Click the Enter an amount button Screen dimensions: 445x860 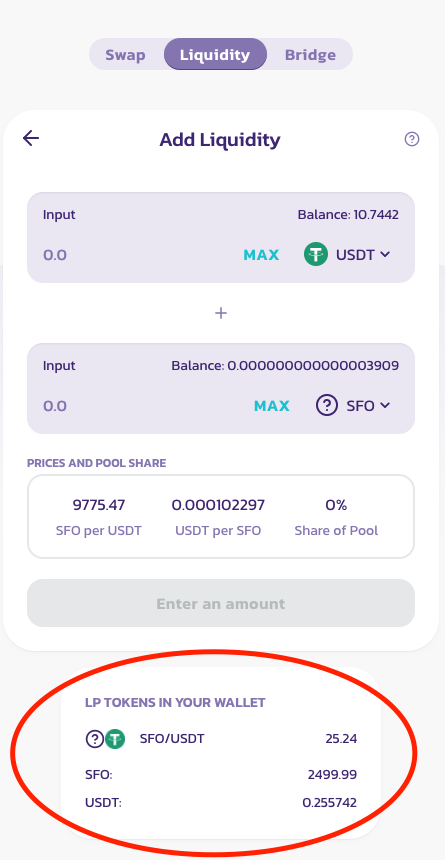click(221, 603)
